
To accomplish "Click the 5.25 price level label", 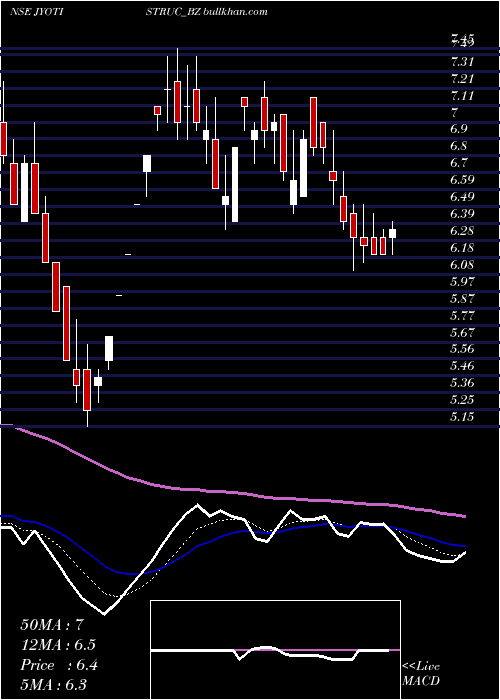I will tap(462, 400).
